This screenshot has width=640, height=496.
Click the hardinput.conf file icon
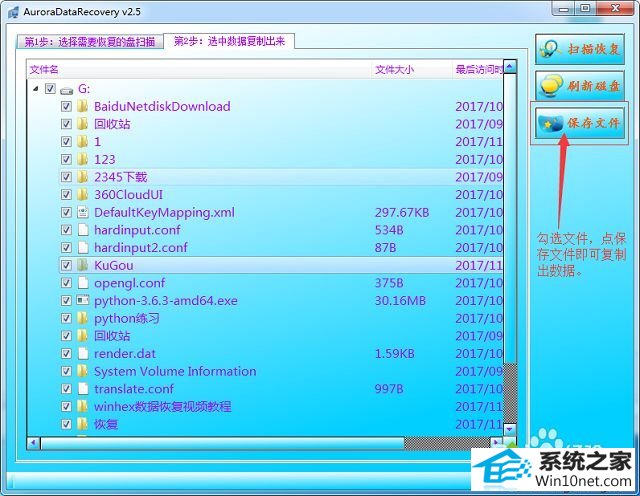pyautogui.click(x=83, y=230)
